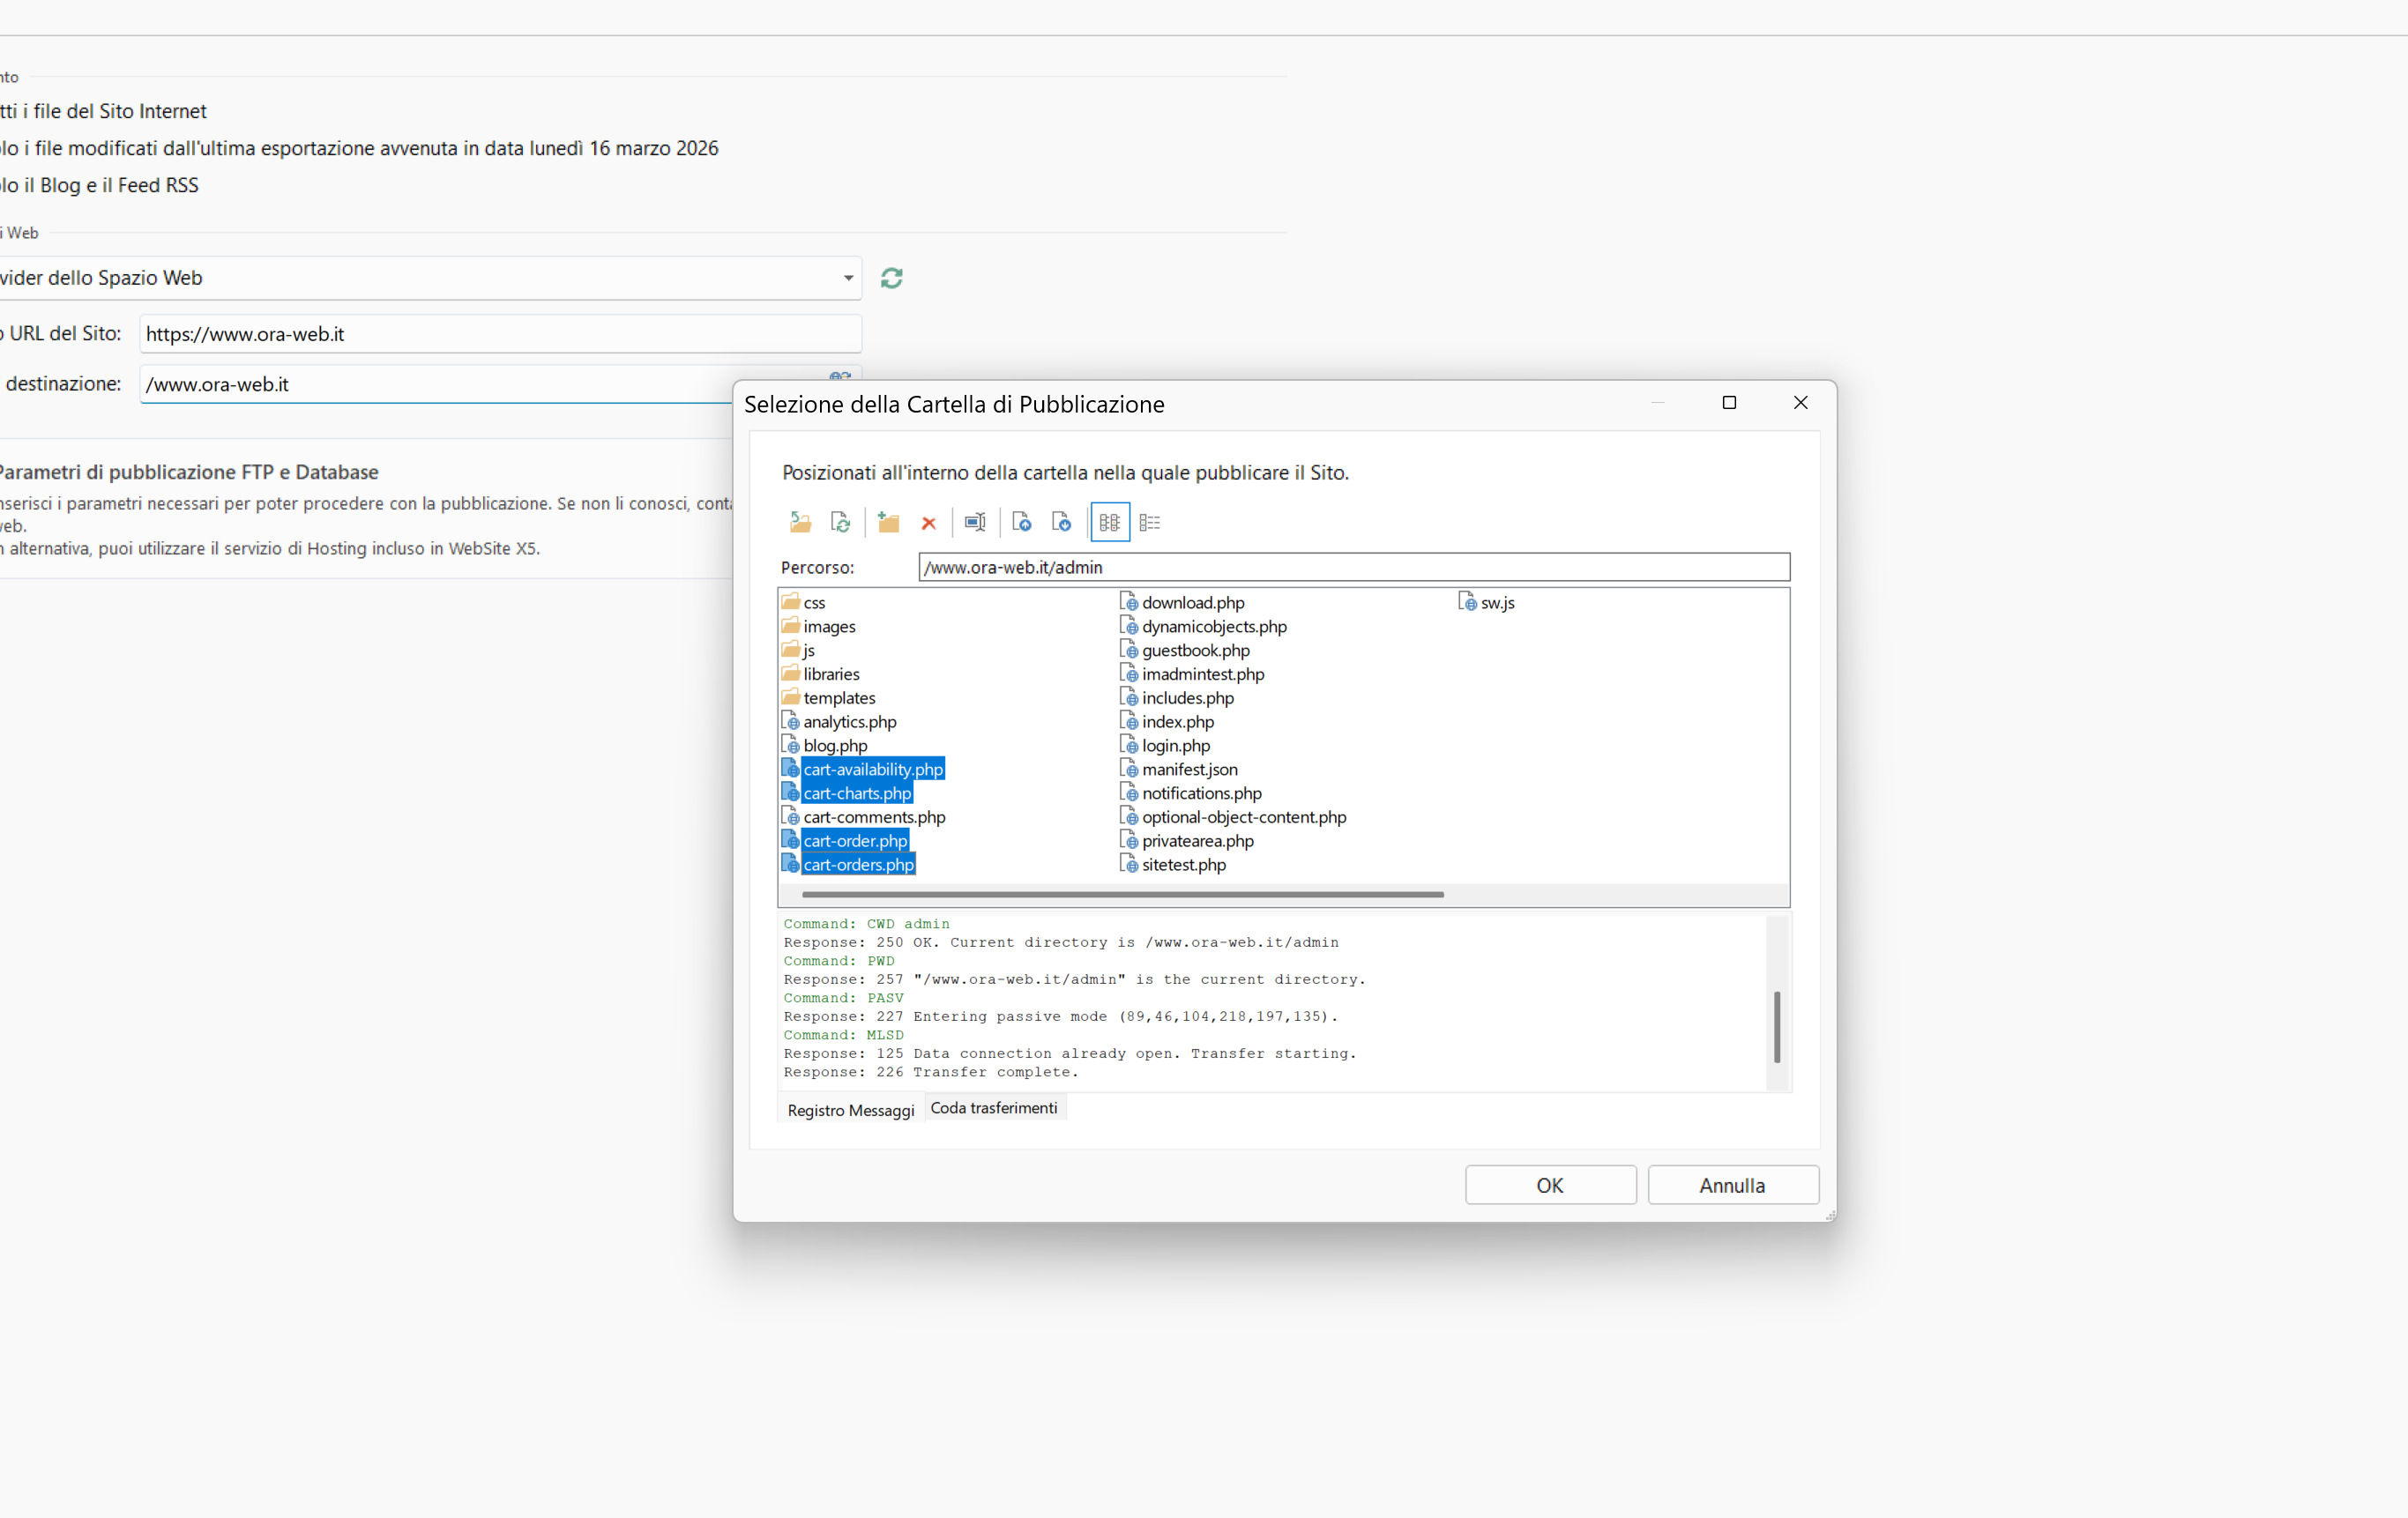This screenshot has width=2408, height=1518.
Task: Select the libraries folder
Action: (830, 674)
